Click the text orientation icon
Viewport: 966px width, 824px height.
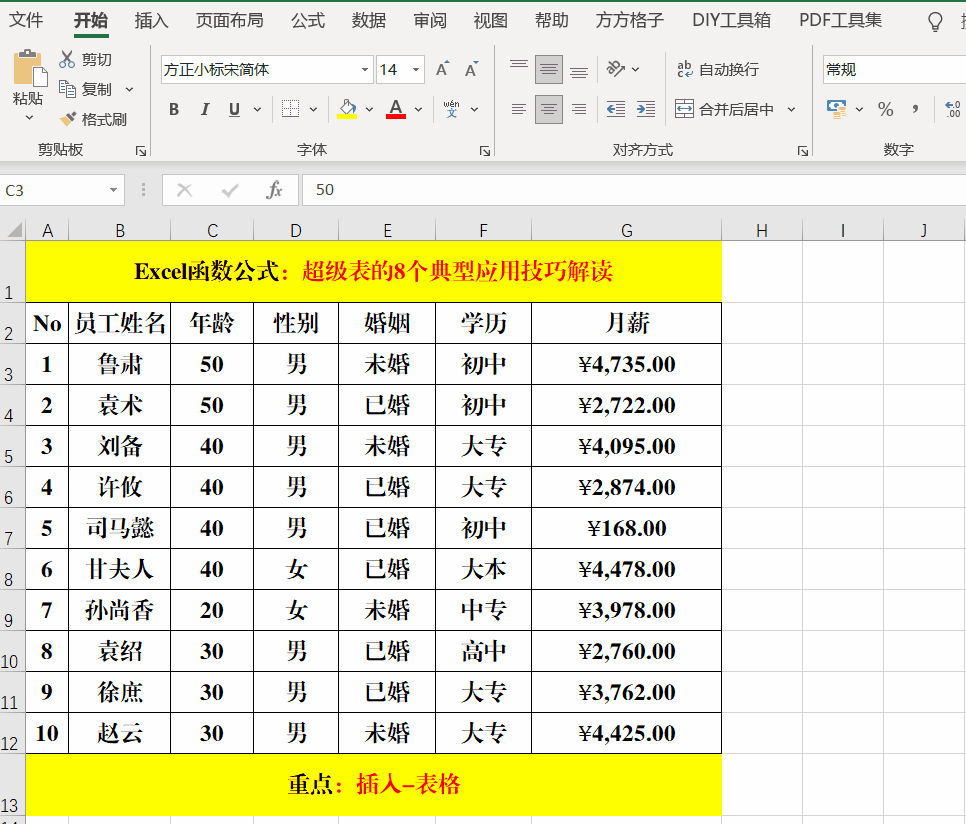pos(615,69)
